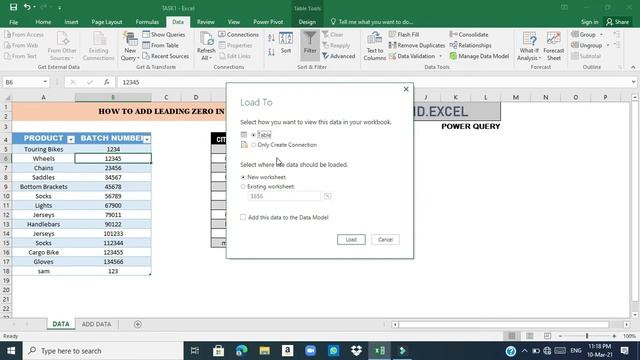640x360 pixels.
Task: Open Connections in ribbon
Action: (x=239, y=35)
